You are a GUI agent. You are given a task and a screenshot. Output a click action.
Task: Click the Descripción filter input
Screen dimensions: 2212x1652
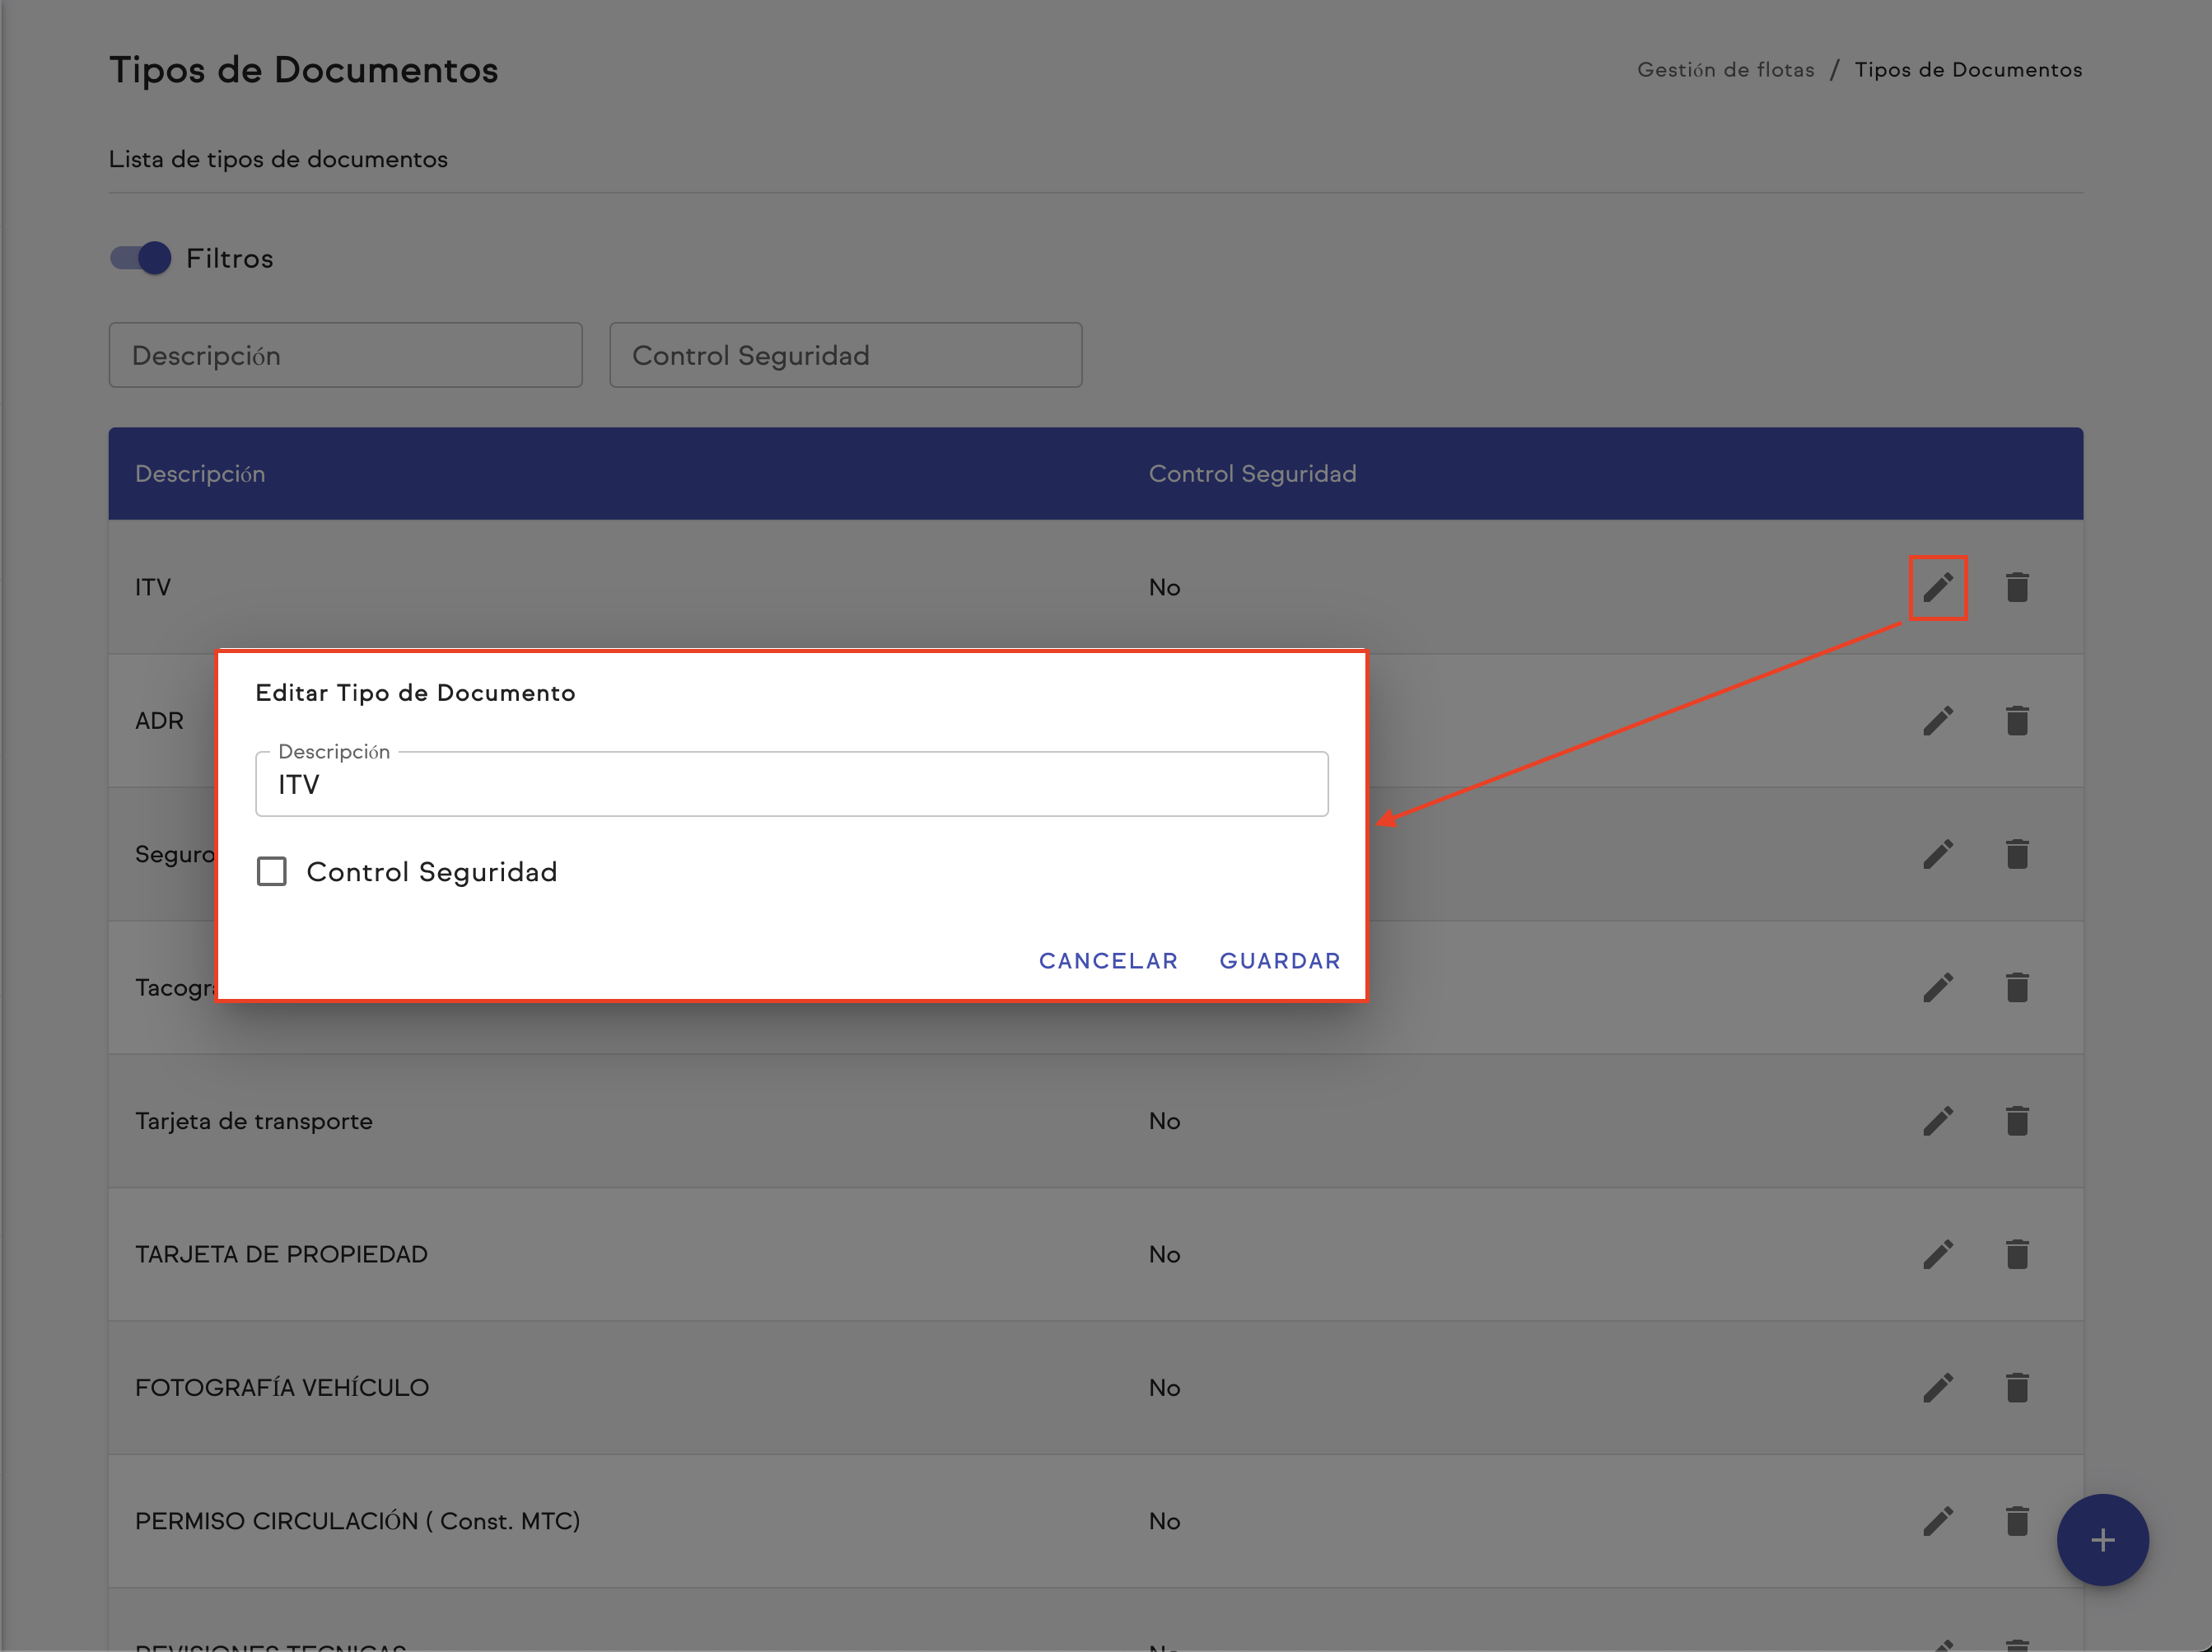click(345, 355)
